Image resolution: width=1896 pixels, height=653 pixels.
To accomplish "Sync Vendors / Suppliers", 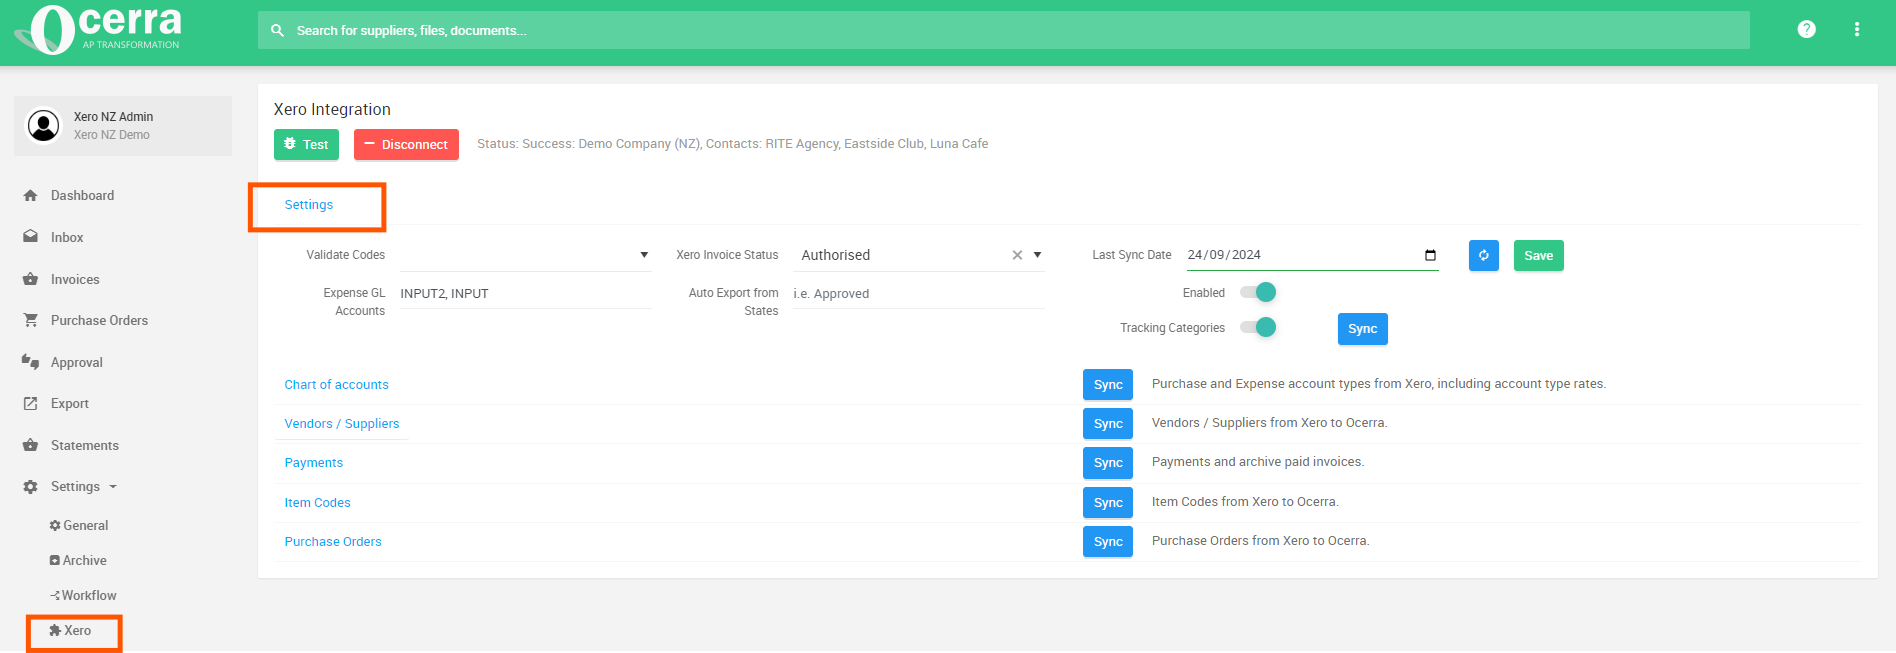I will 1108,424.
